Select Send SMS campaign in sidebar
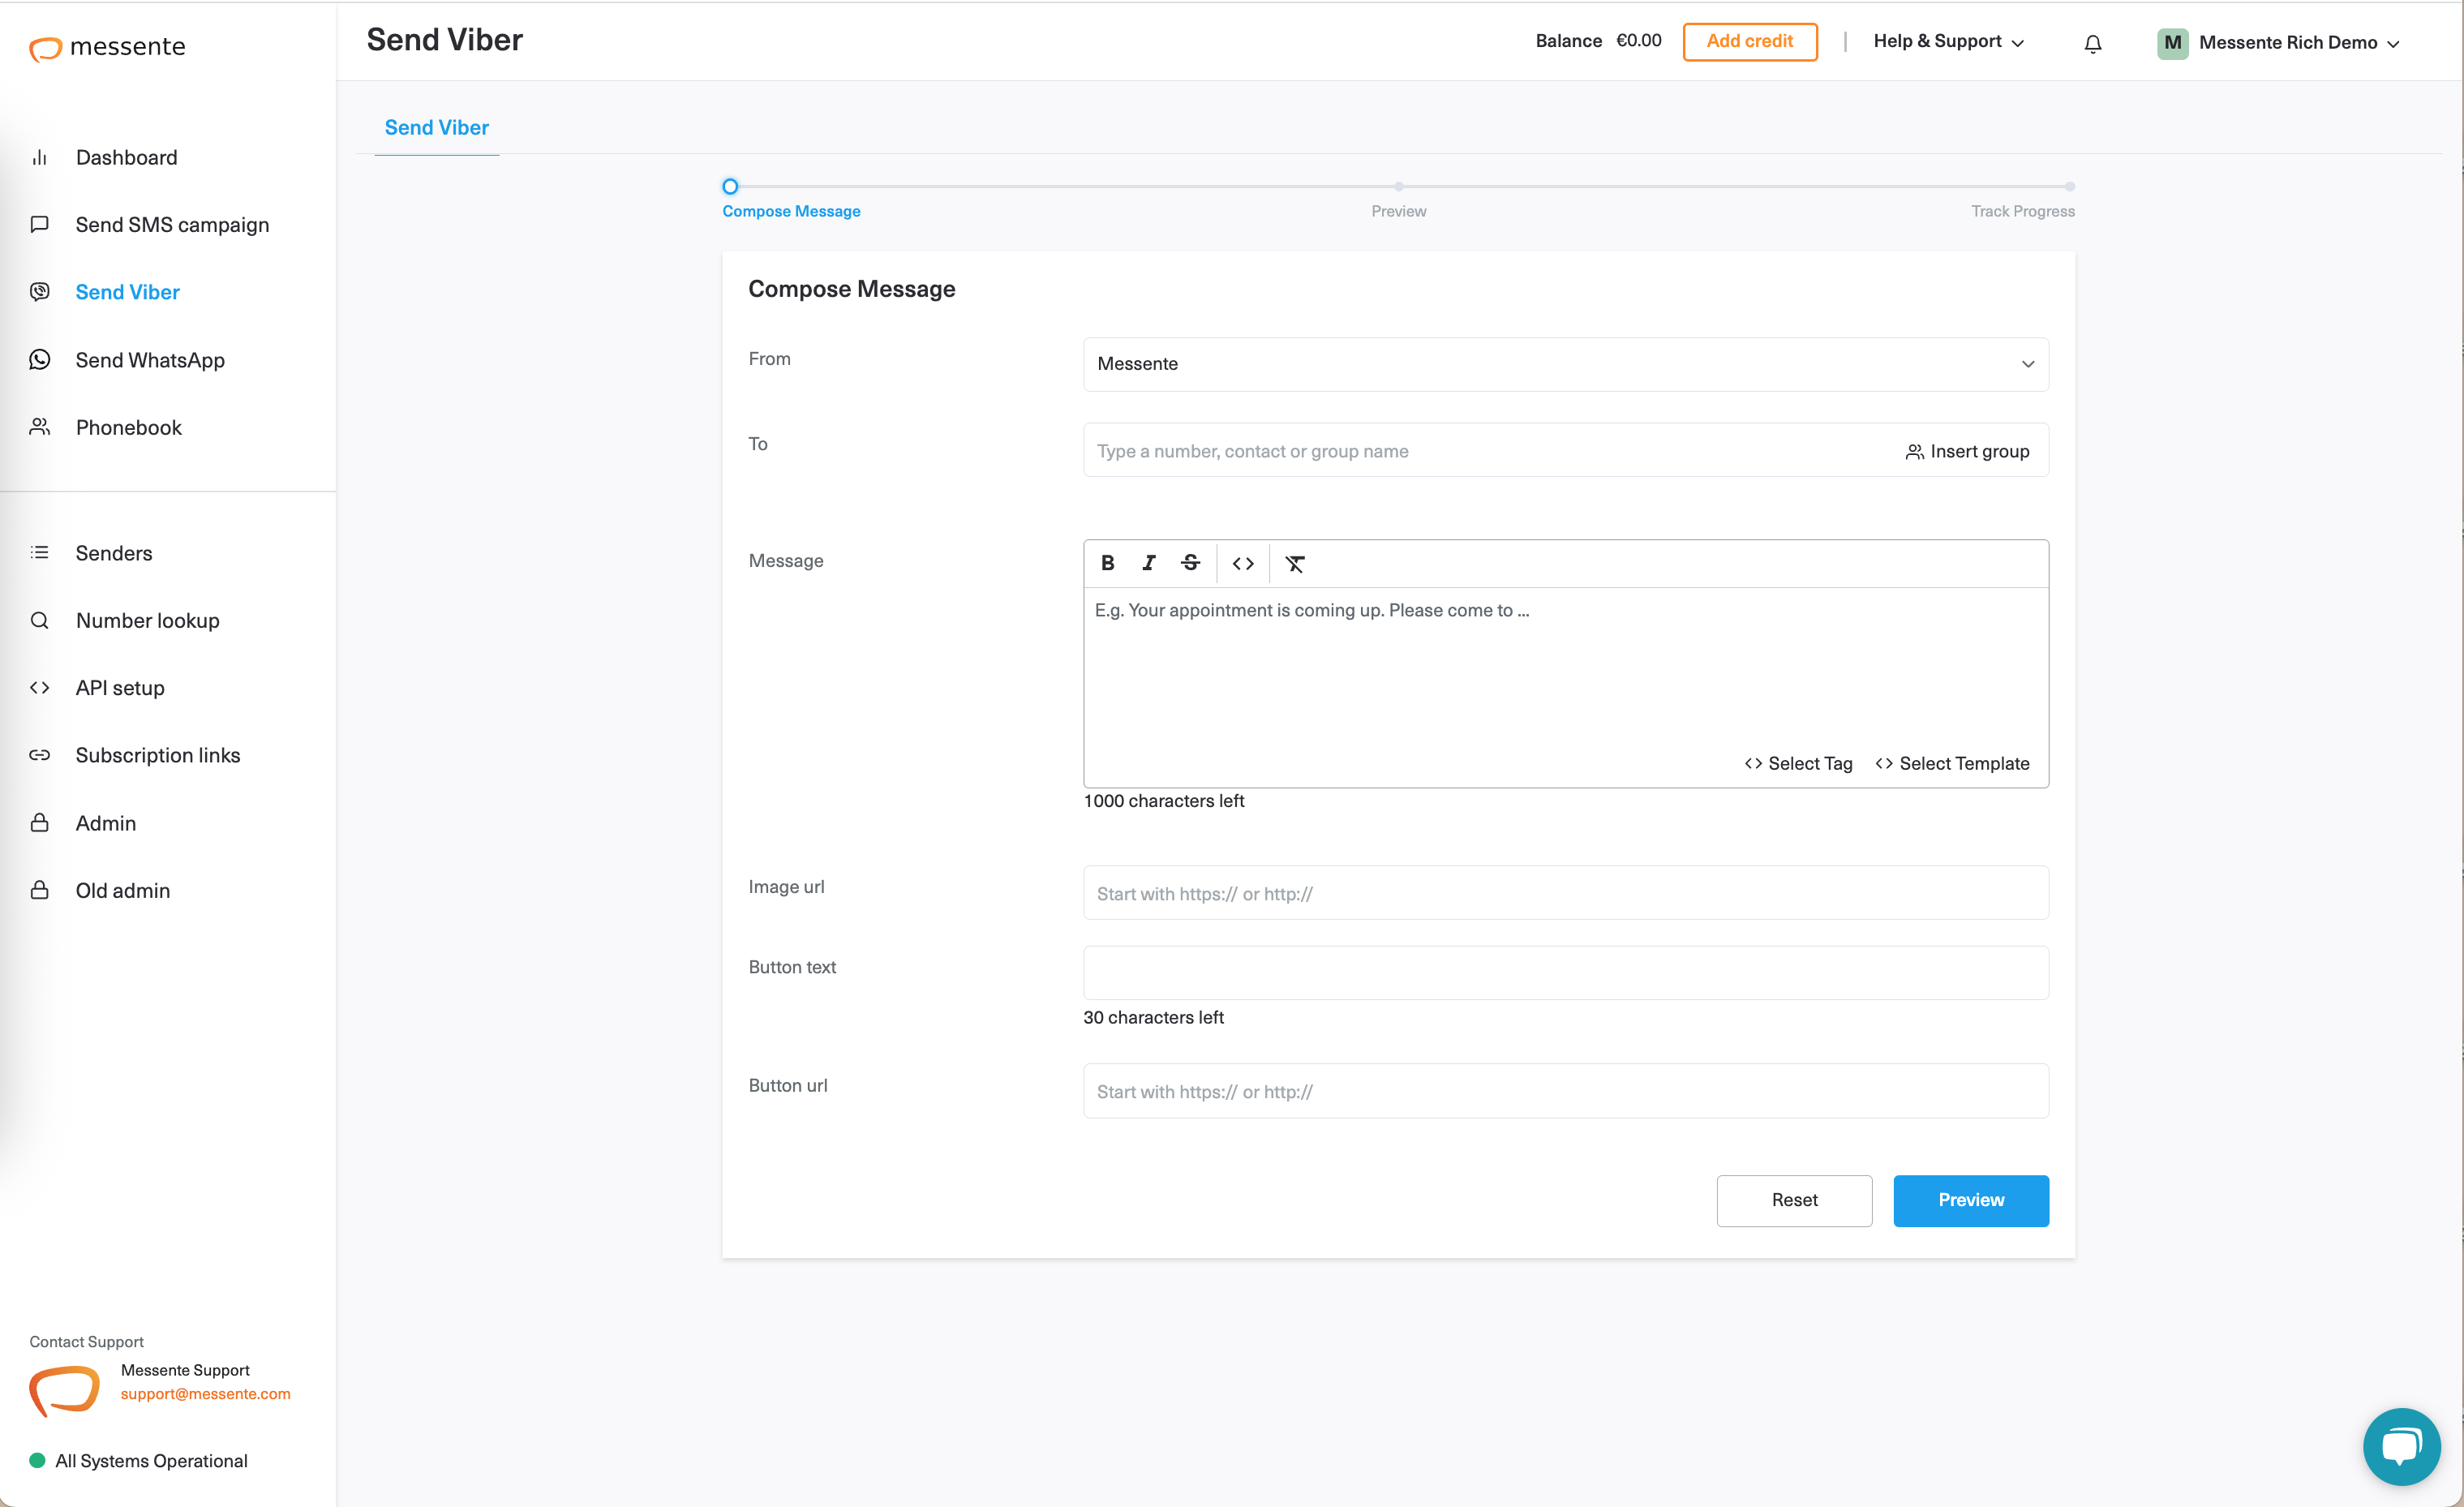 (172, 224)
